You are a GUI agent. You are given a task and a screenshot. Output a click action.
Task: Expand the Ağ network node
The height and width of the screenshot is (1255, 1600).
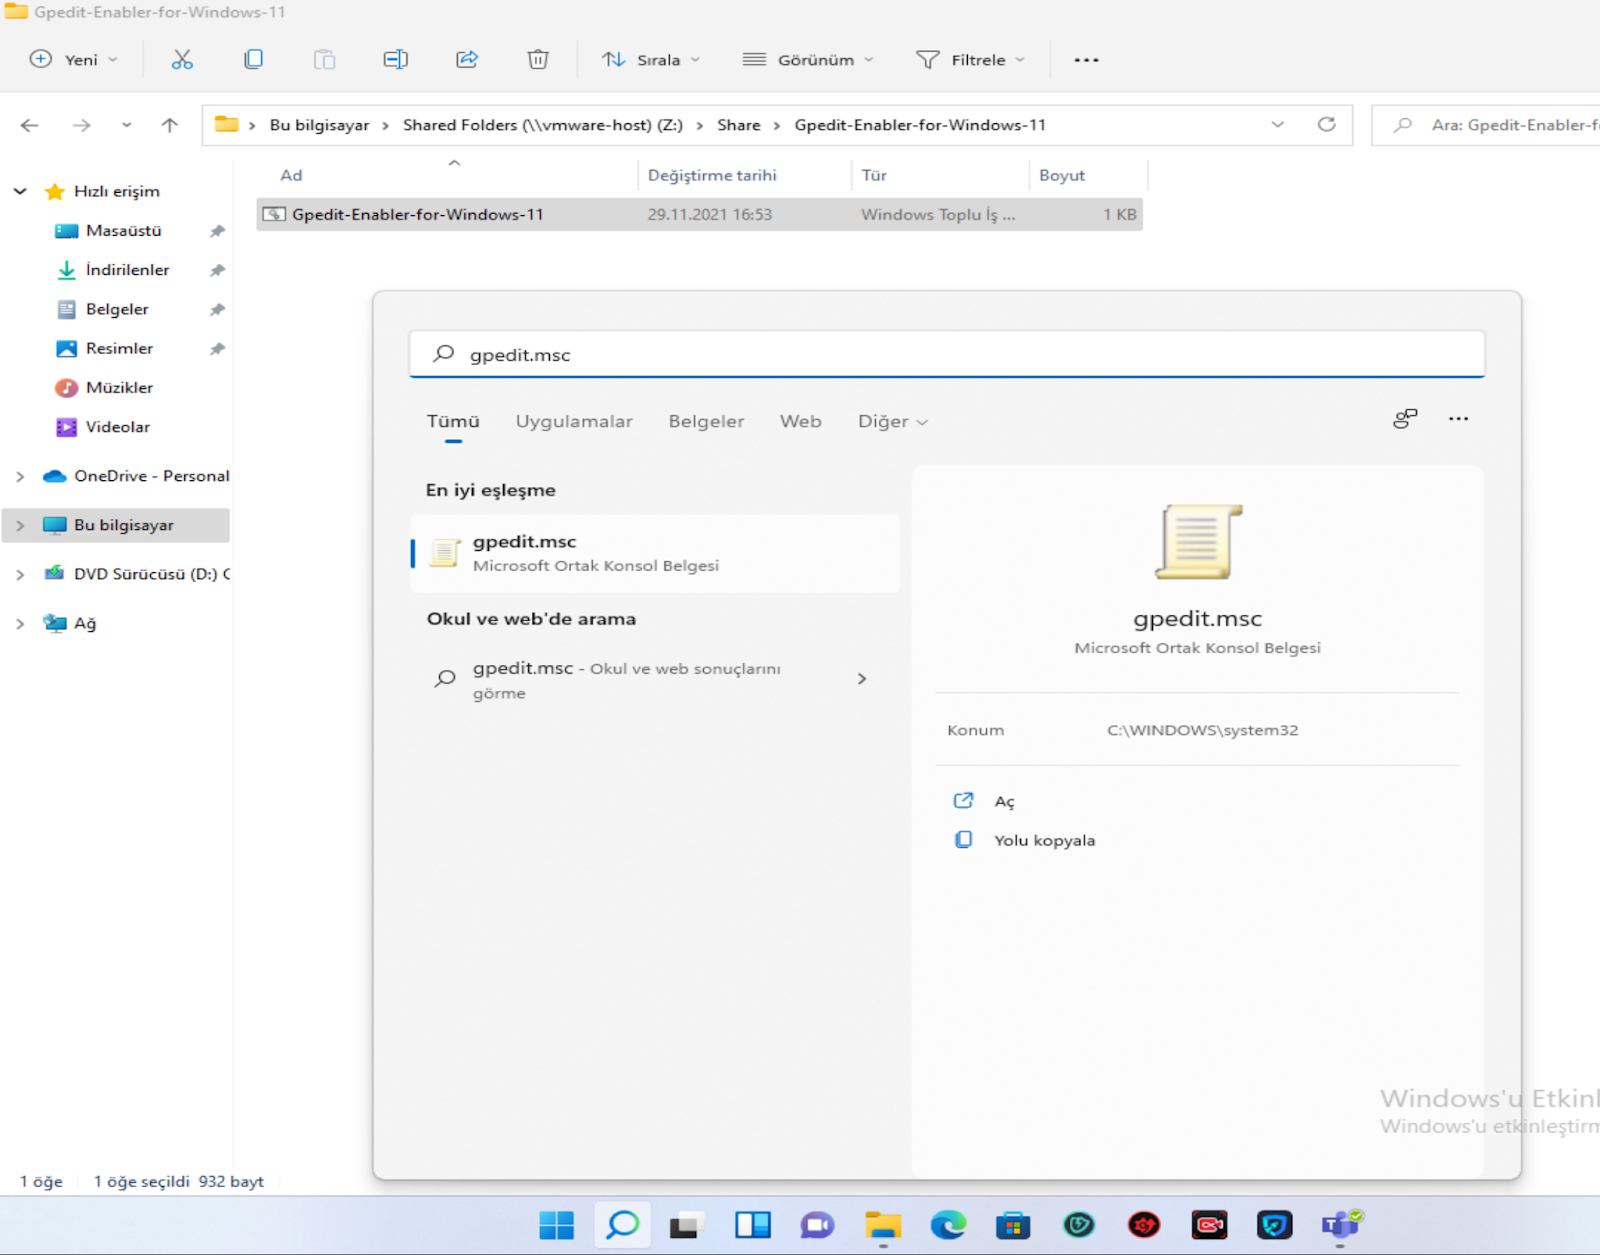coord(20,623)
